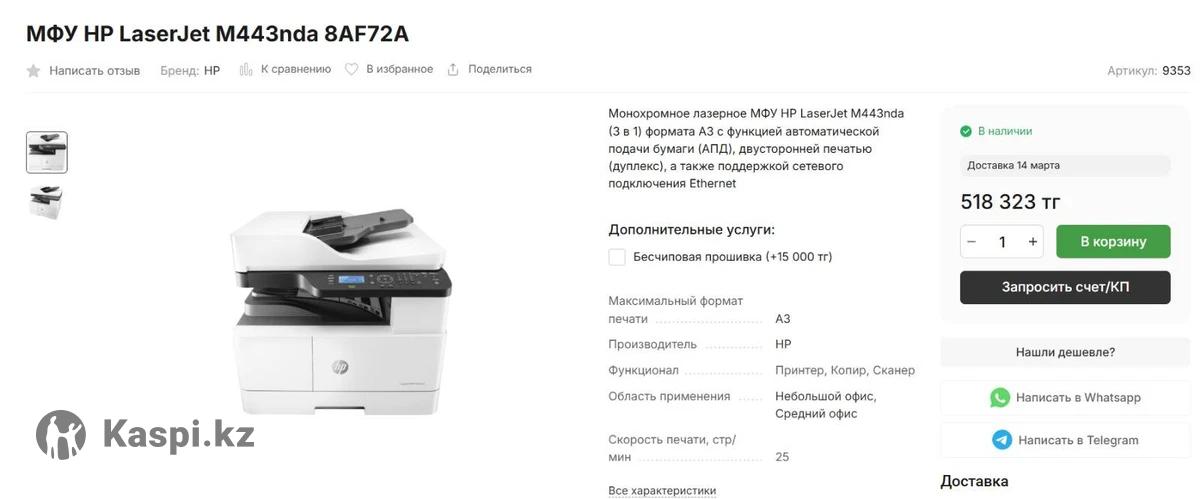Click the star icon beside Написать отзыв
Screen dimensions: 1200x499
click(x=33, y=71)
